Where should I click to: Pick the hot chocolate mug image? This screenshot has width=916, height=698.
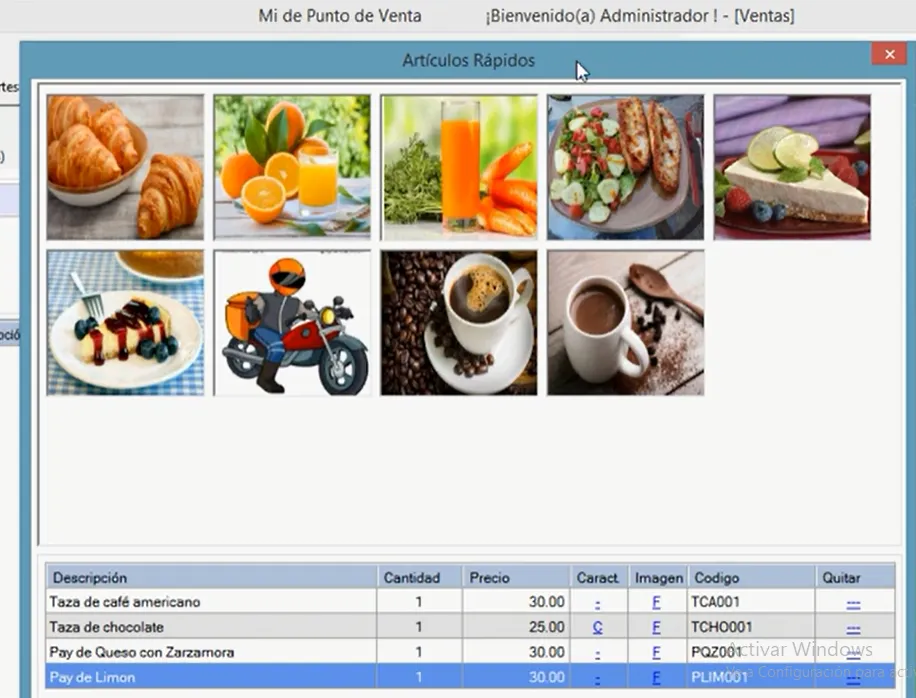pyautogui.click(x=625, y=322)
